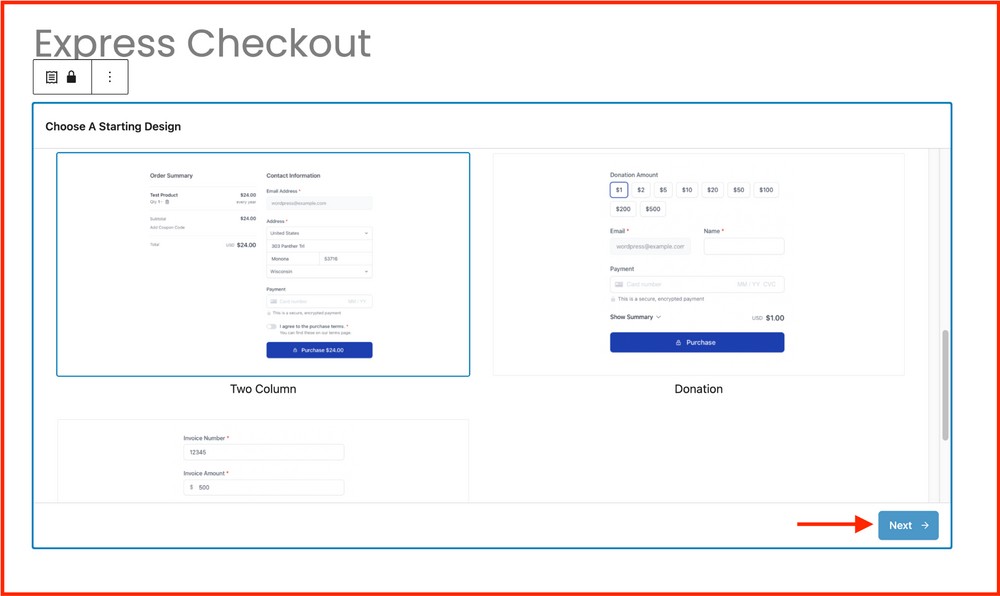
Task: Open the Wisconsin state dropdown
Action: [x=318, y=271]
